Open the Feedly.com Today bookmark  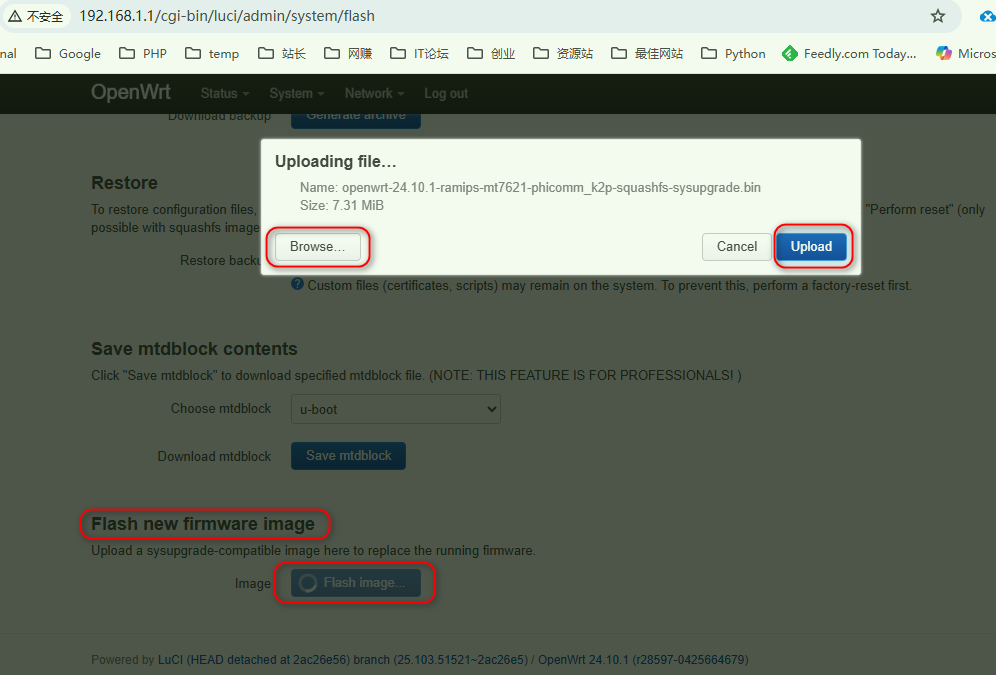point(849,54)
